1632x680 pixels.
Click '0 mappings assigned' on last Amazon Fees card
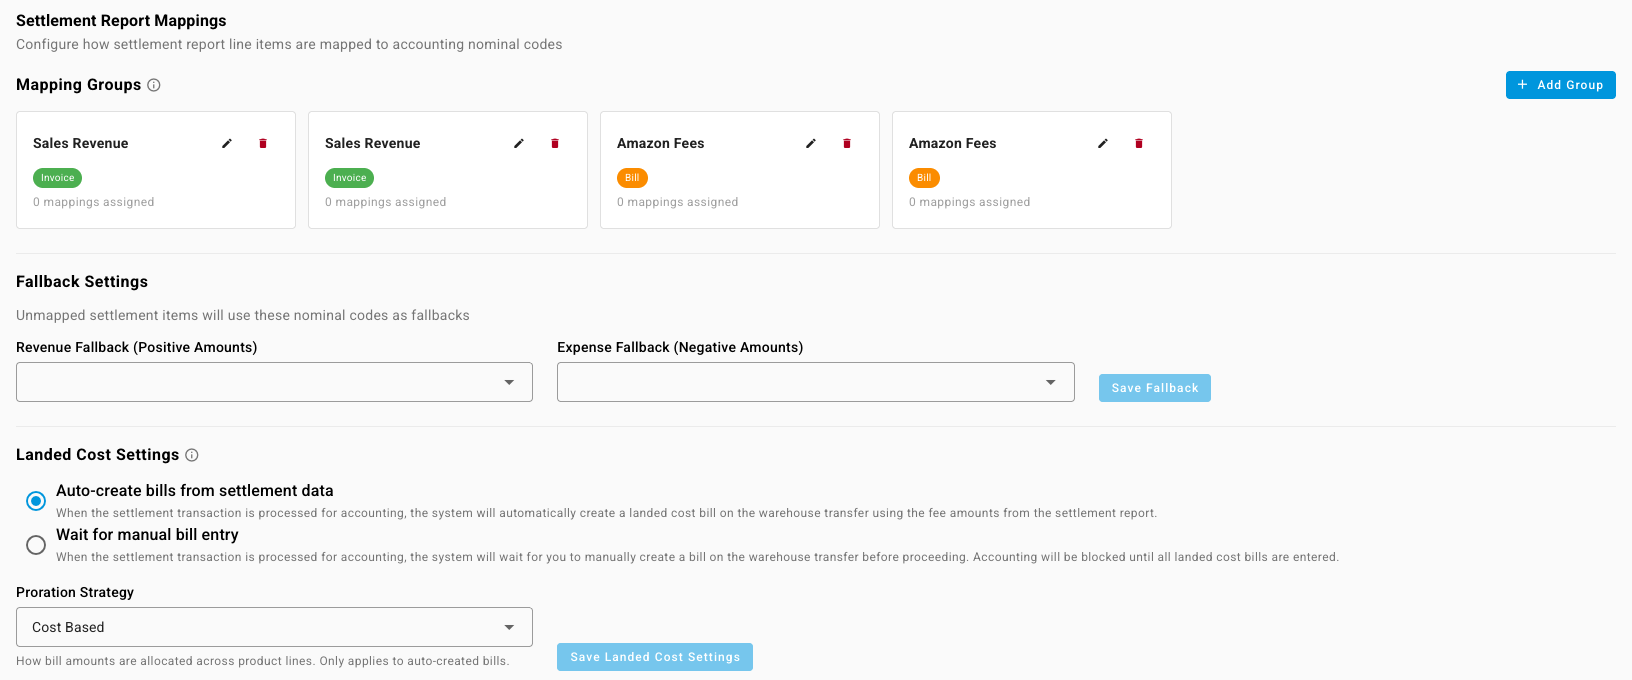point(970,202)
